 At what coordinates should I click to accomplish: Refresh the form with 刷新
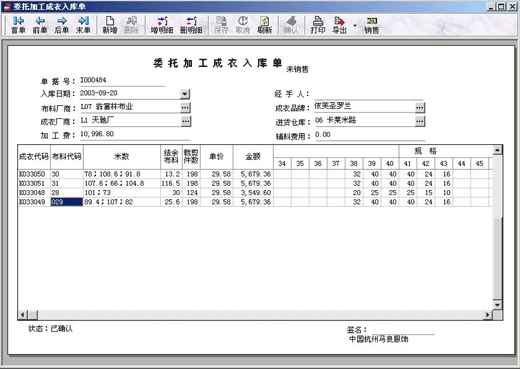[265, 25]
